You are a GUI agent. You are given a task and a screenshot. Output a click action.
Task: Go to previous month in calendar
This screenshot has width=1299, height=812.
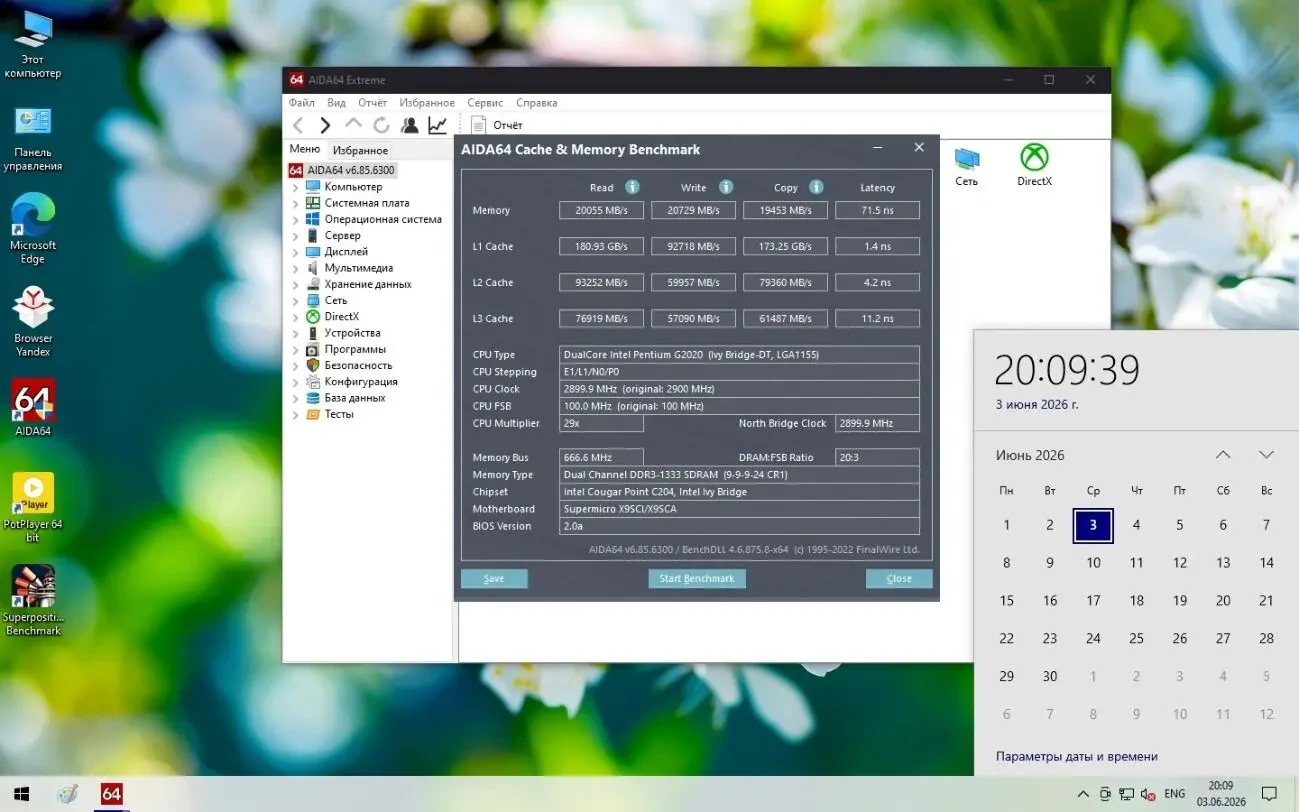(x=1223, y=455)
